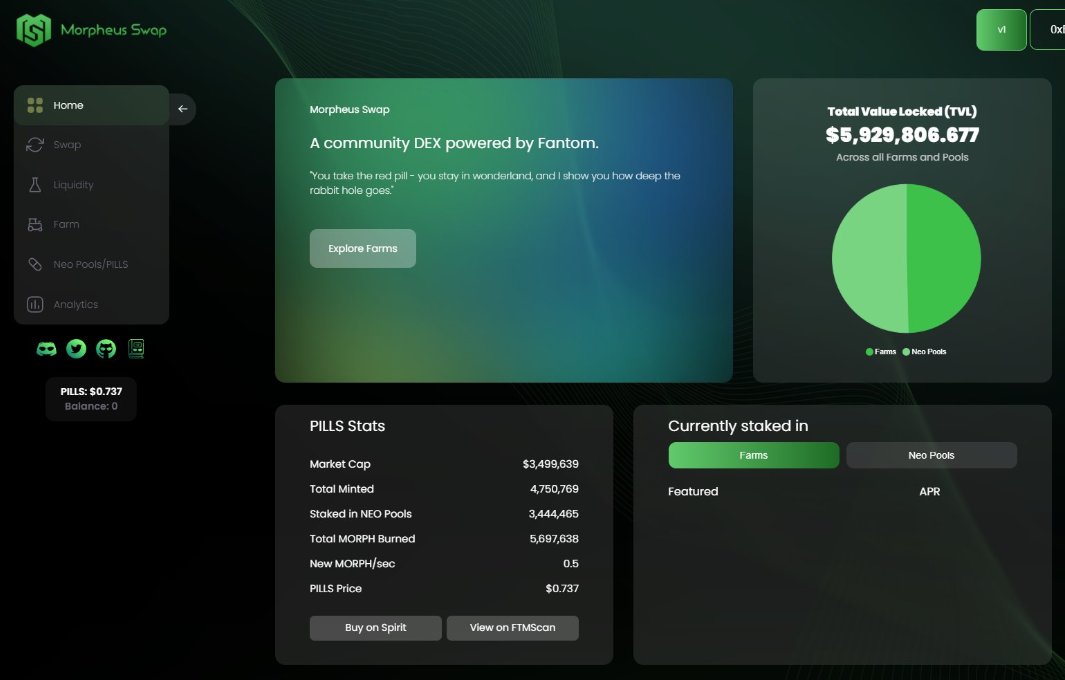
Task: Click the Total Minted value 4,750,769
Action: (554, 489)
